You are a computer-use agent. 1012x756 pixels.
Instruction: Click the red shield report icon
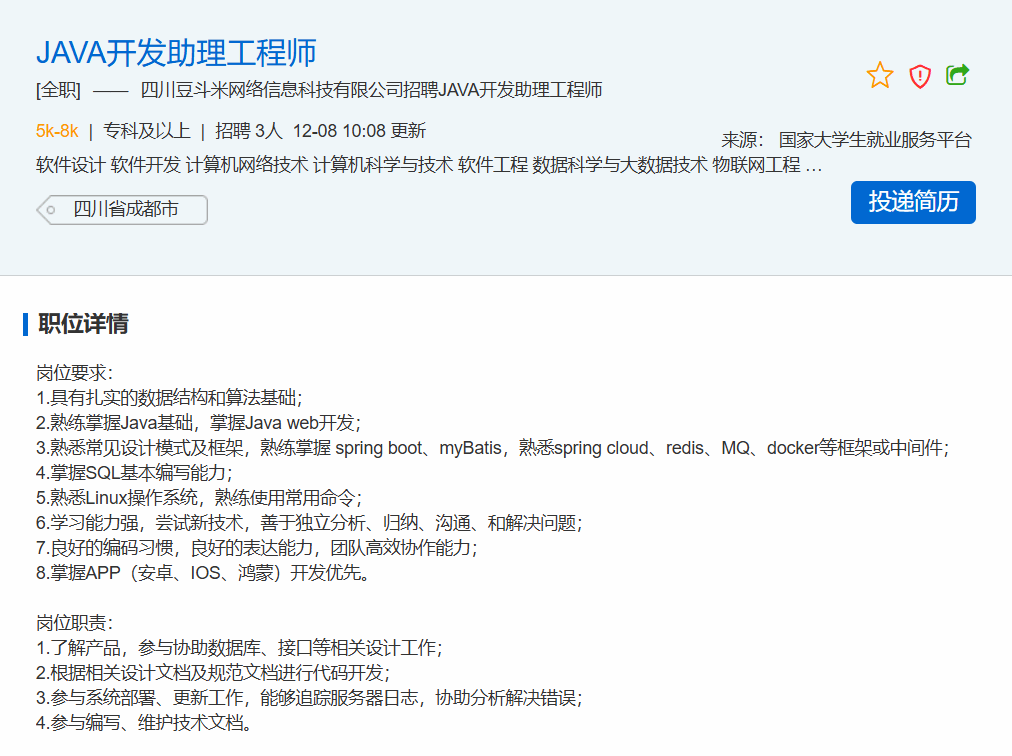click(920, 76)
